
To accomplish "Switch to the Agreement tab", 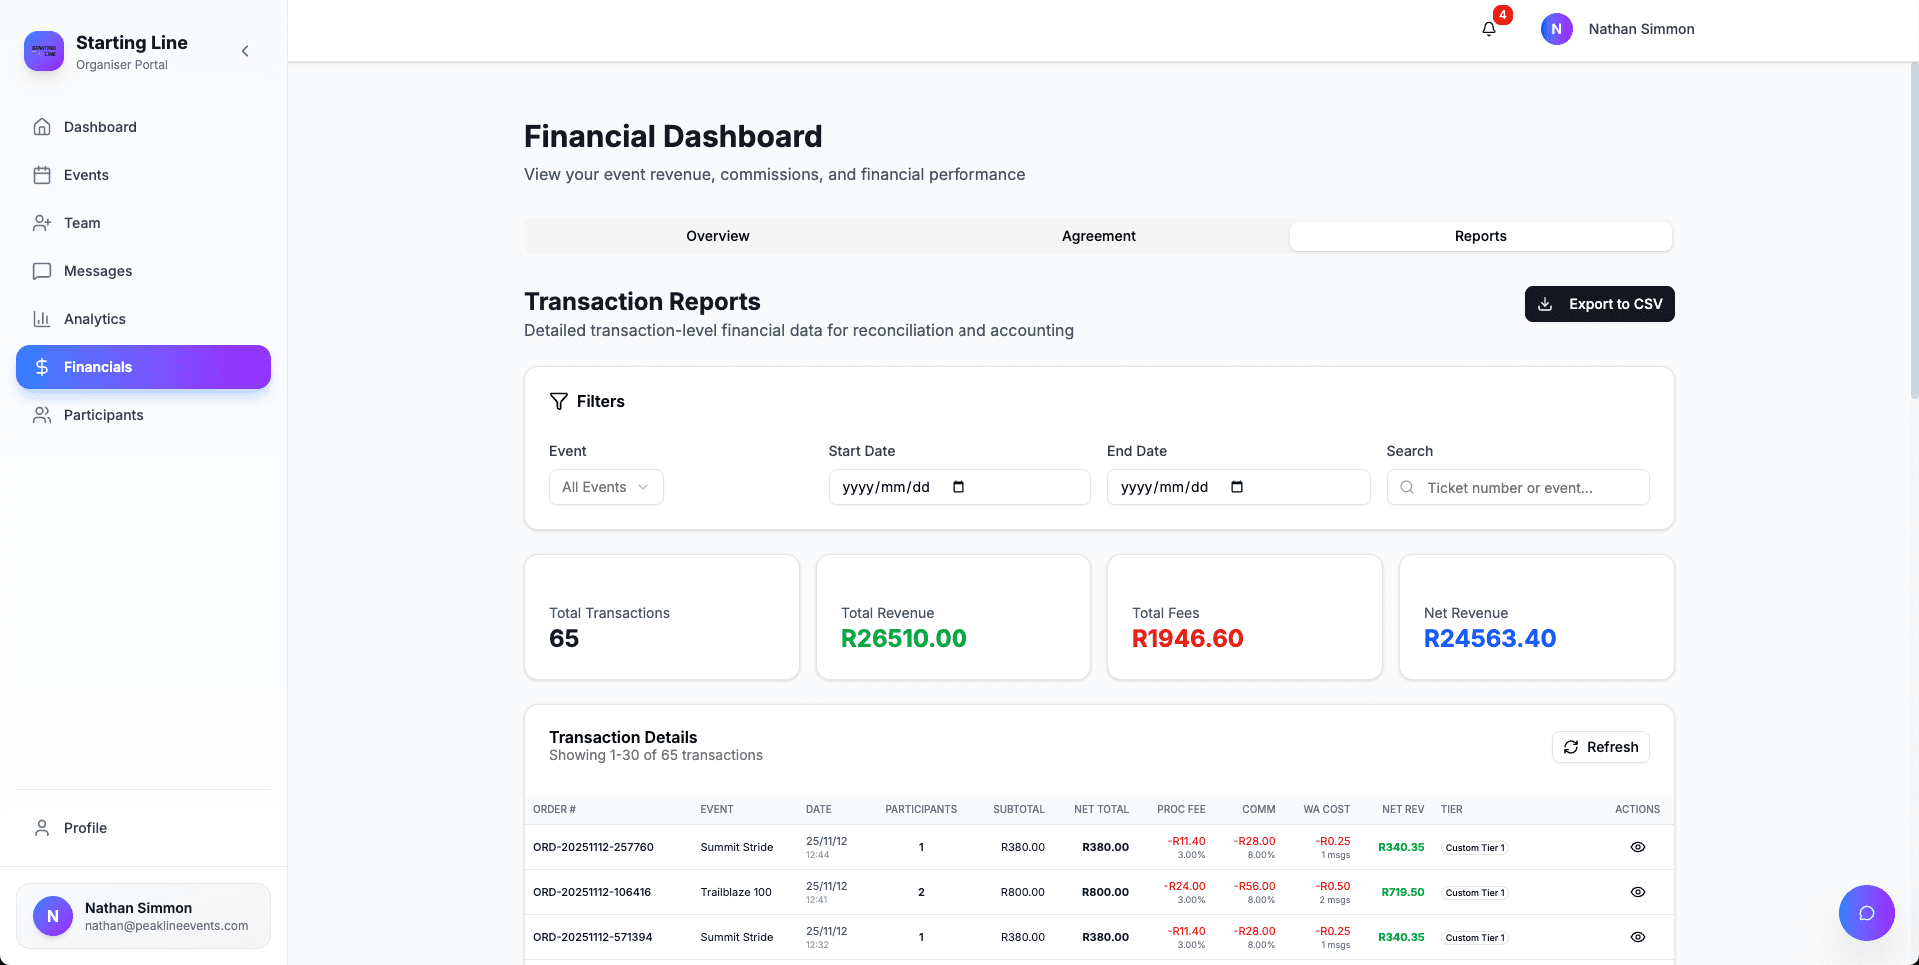I will click(1098, 236).
